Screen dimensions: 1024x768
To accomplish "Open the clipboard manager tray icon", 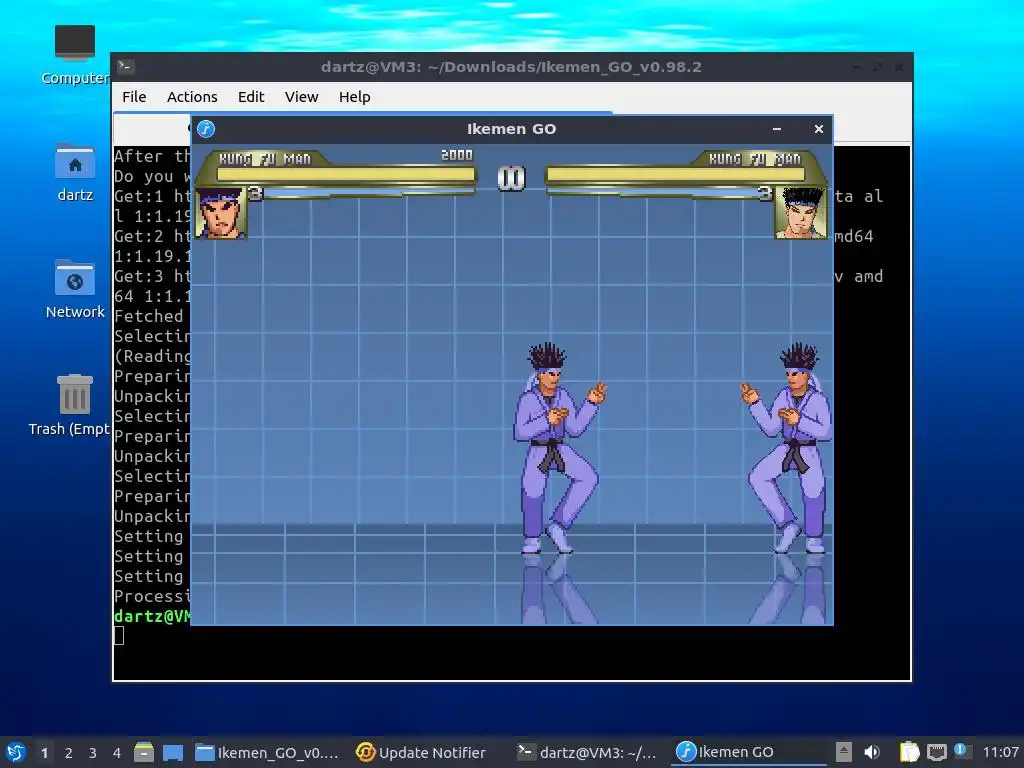I will 909,752.
